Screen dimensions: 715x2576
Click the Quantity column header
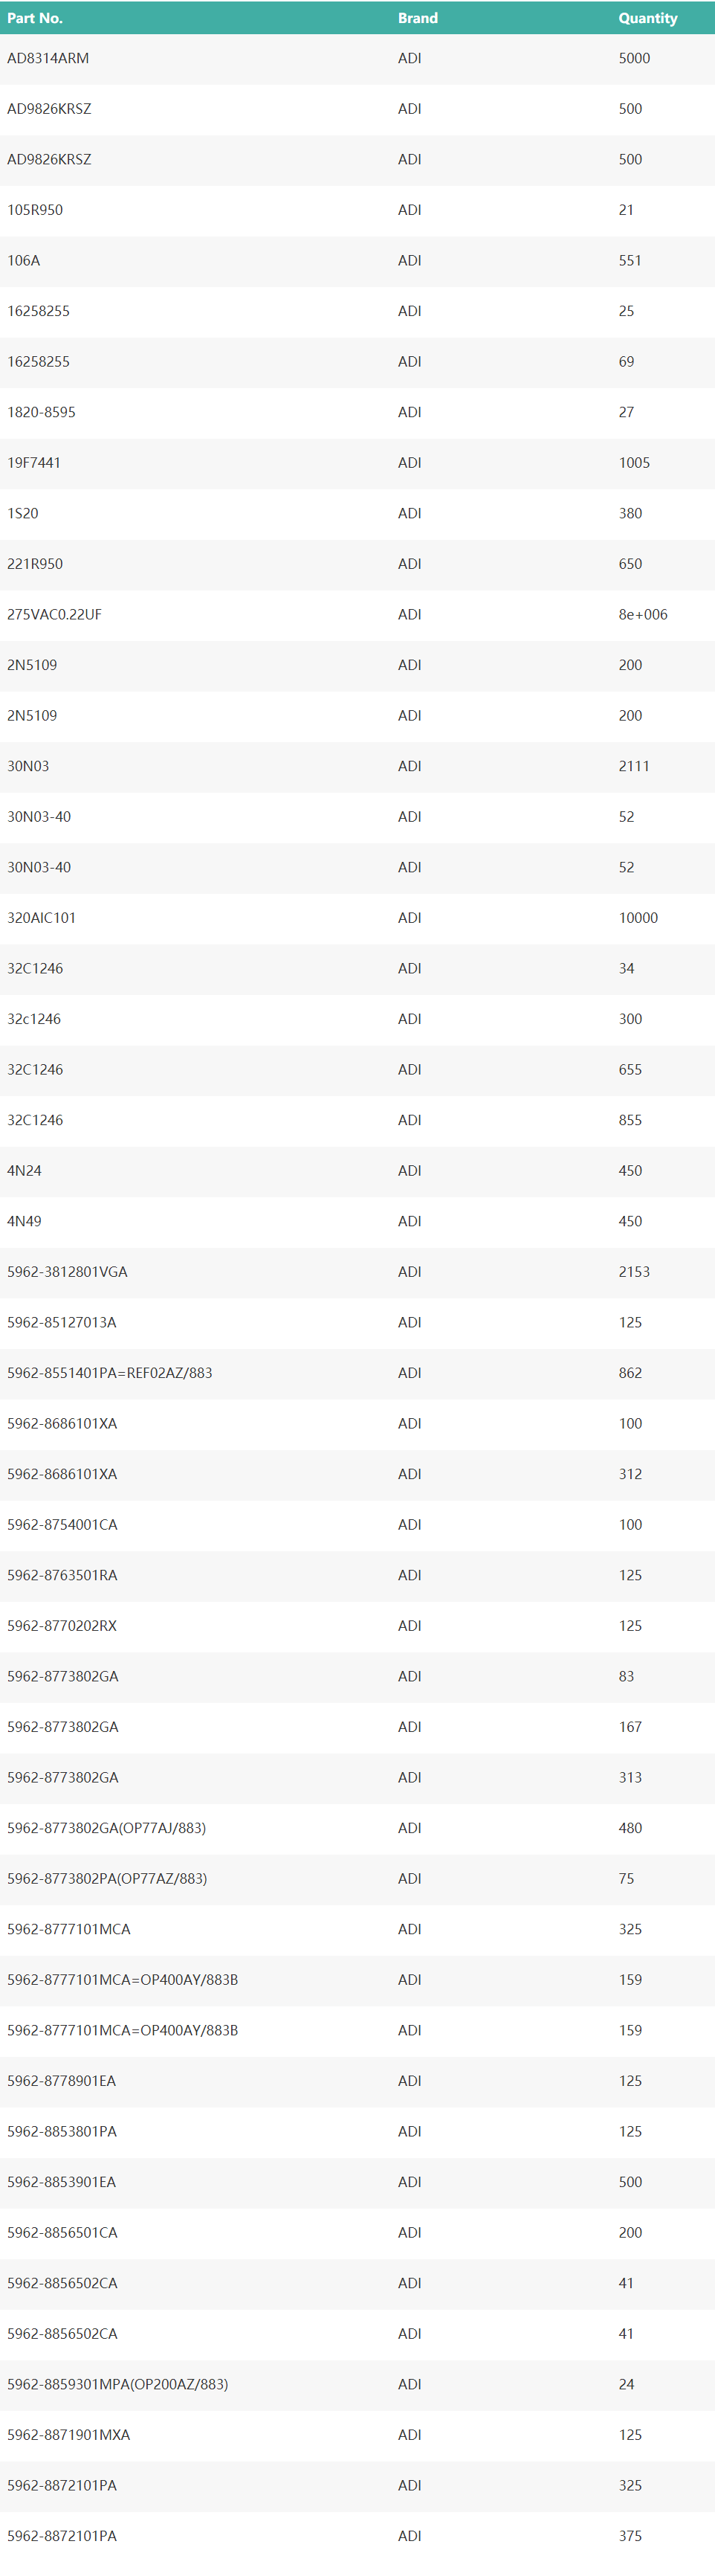[x=647, y=18]
